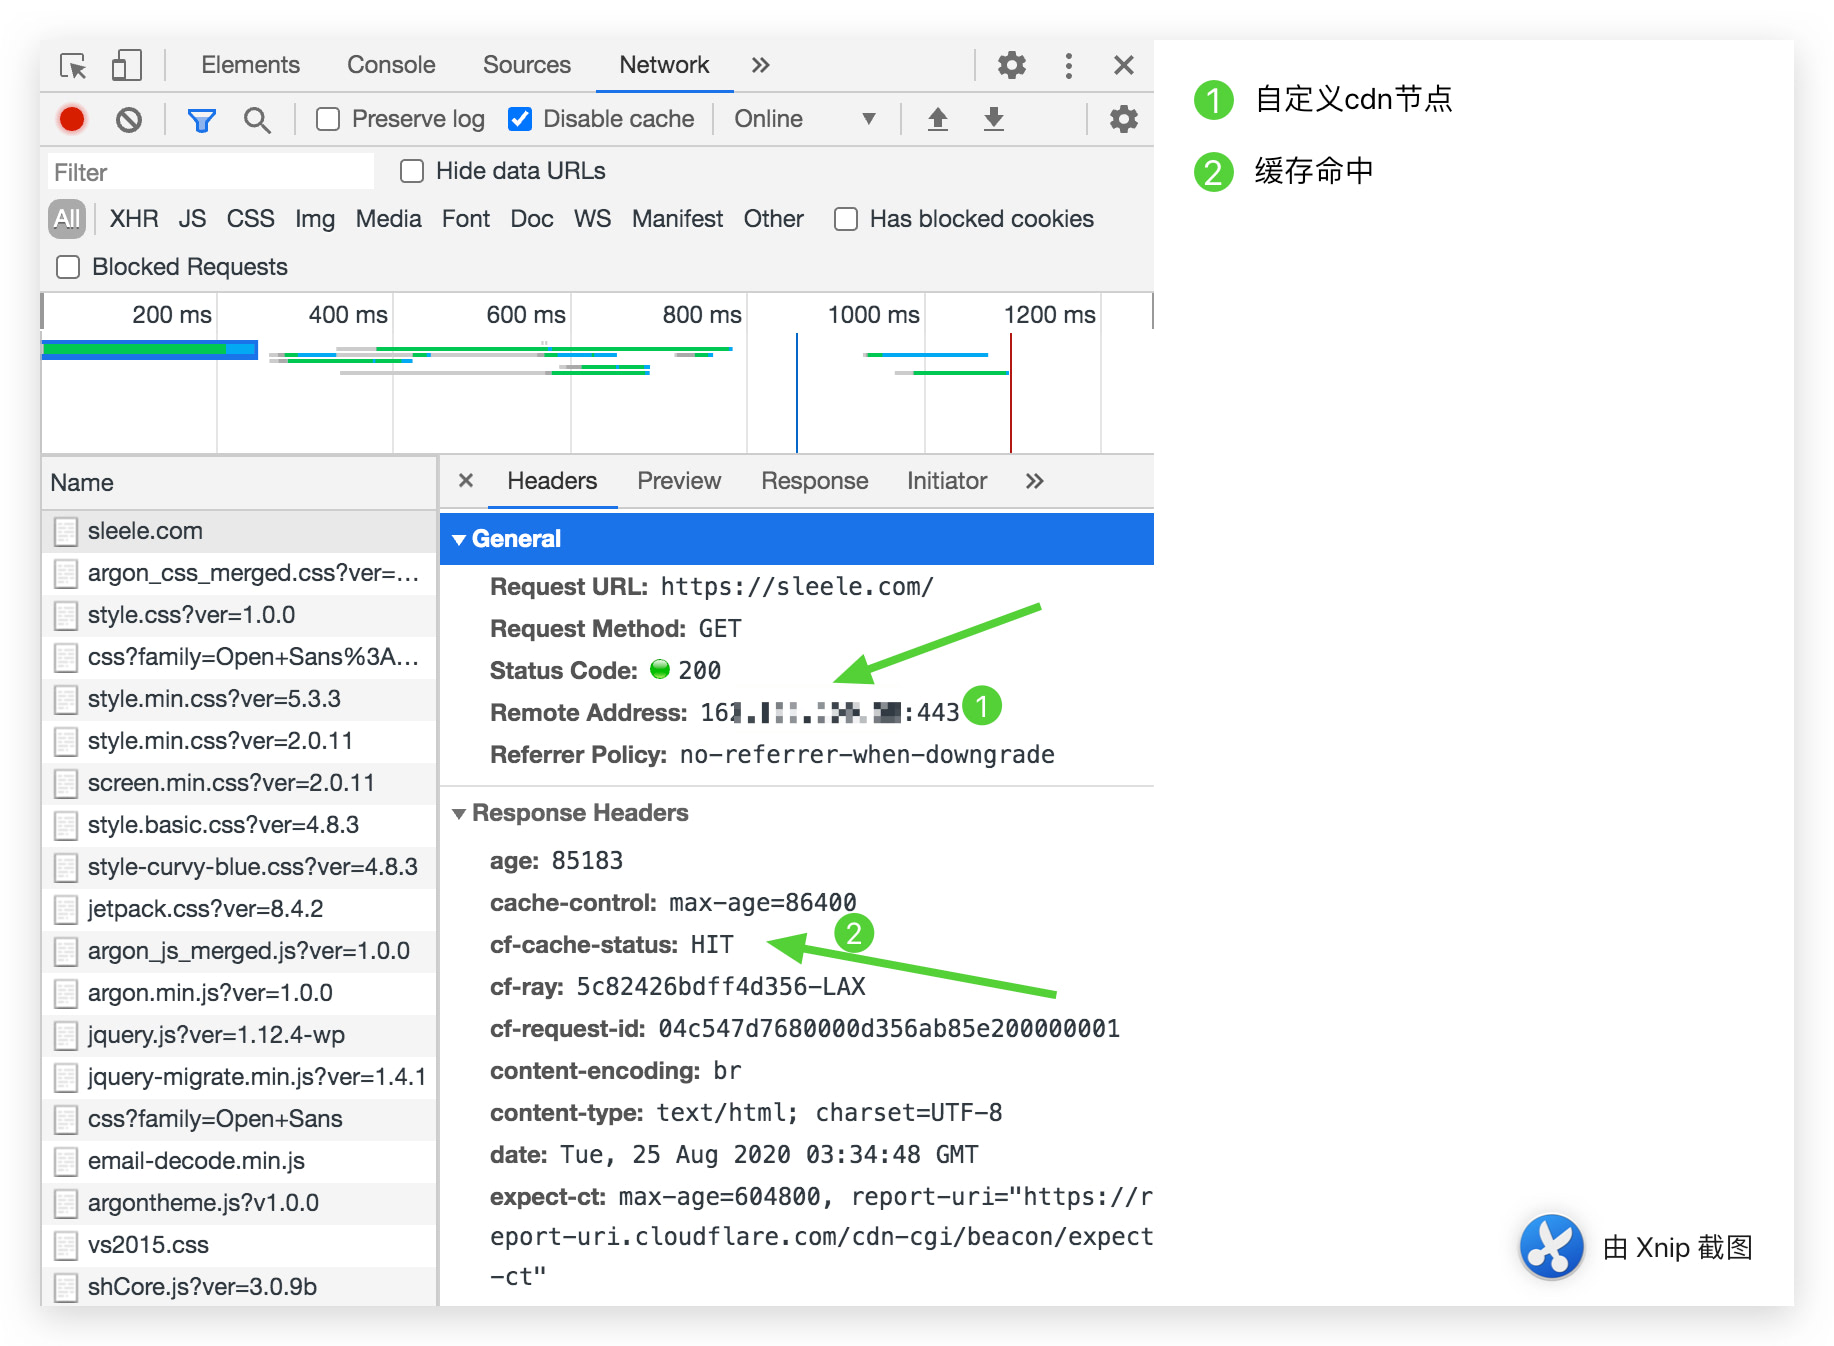Viewport: 1834px width, 1346px height.
Task: Click the export HAR download arrow
Action: 993,120
